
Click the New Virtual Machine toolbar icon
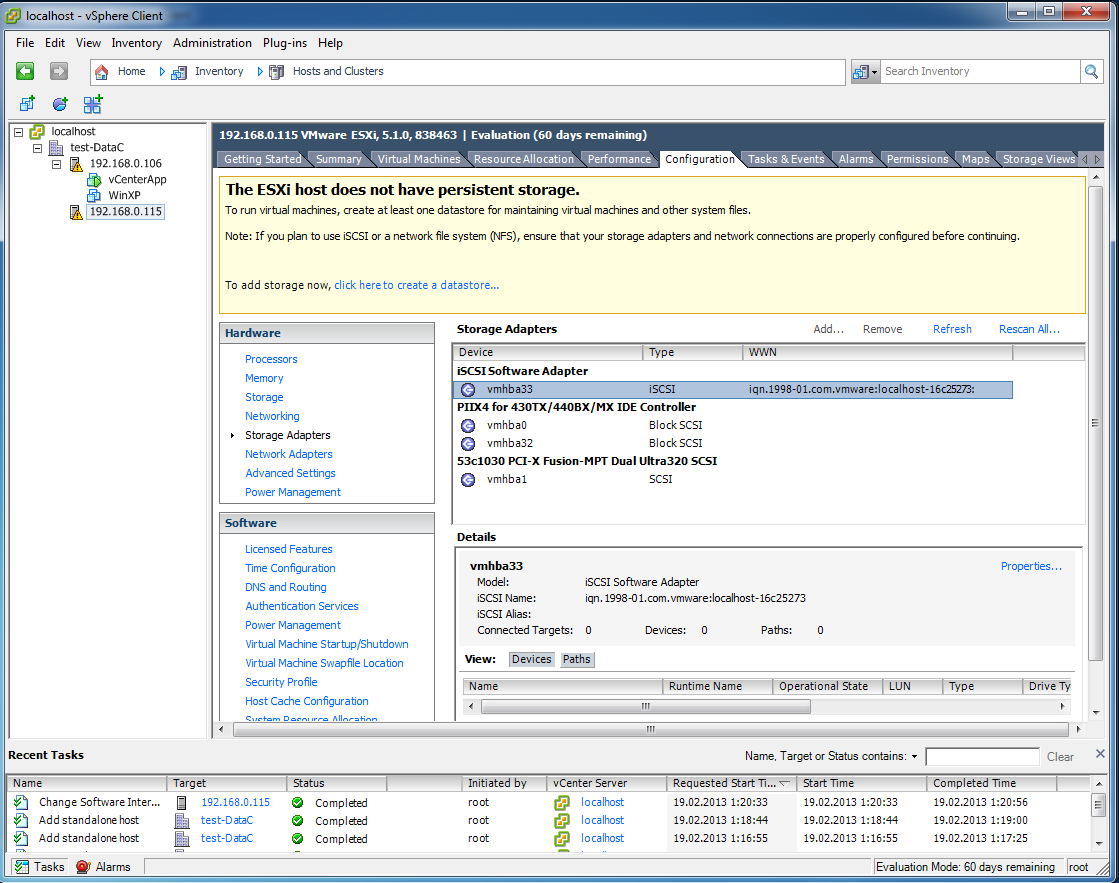click(x=27, y=104)
